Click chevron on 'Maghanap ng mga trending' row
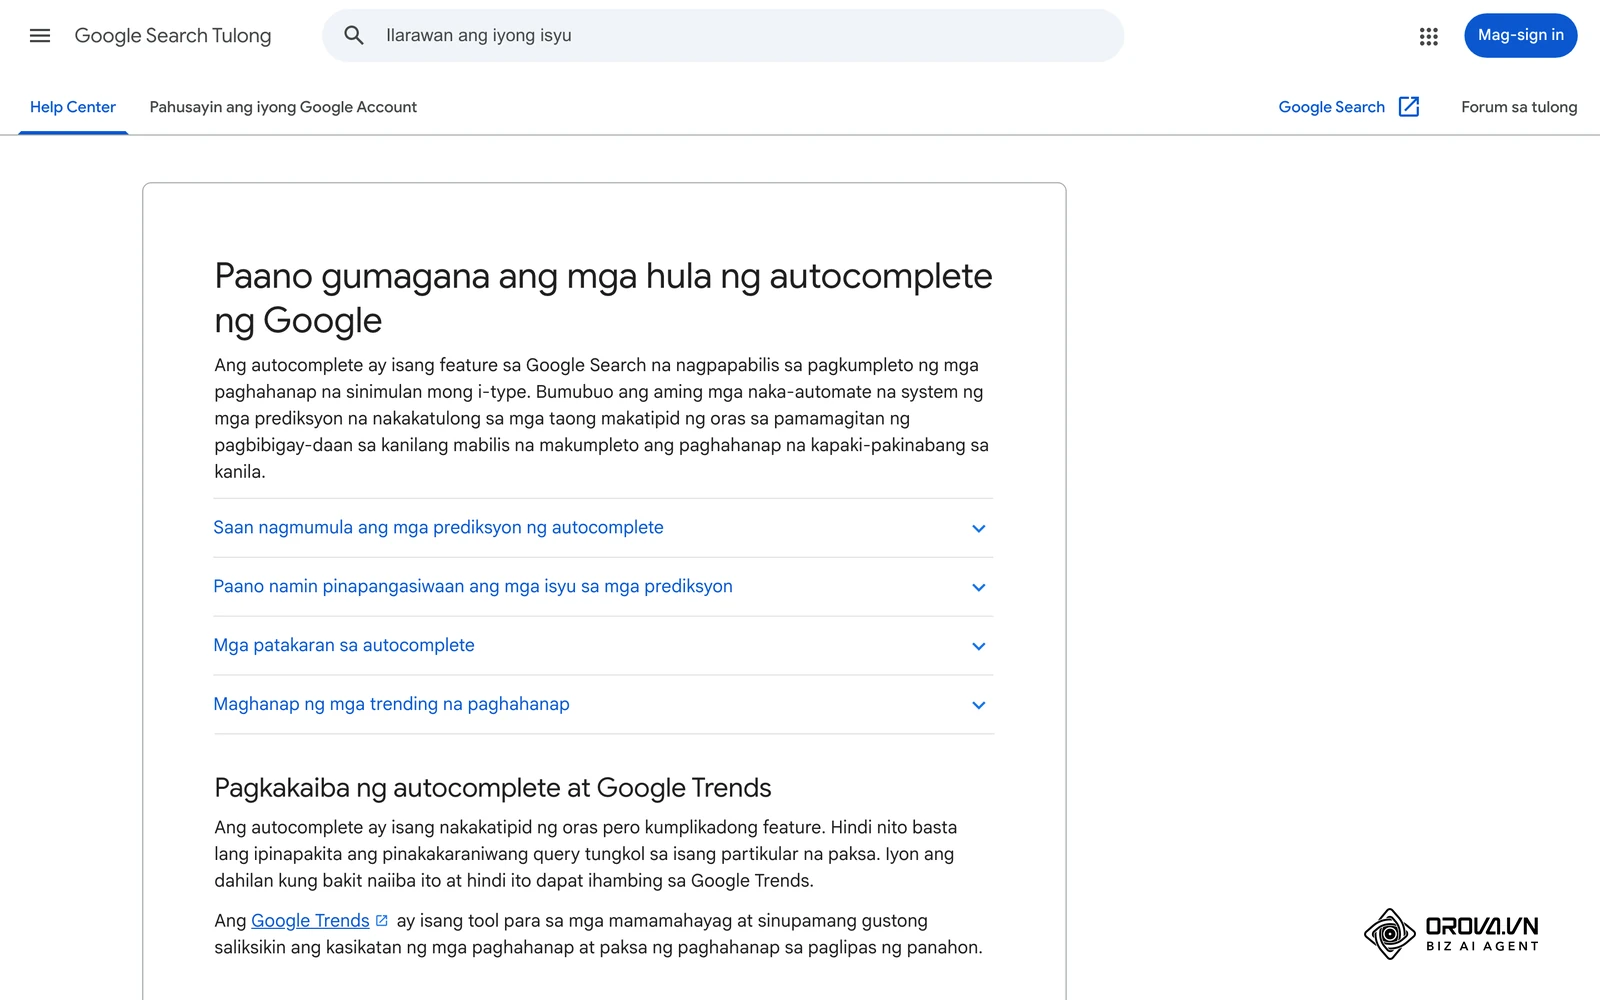 click(979, 705)
